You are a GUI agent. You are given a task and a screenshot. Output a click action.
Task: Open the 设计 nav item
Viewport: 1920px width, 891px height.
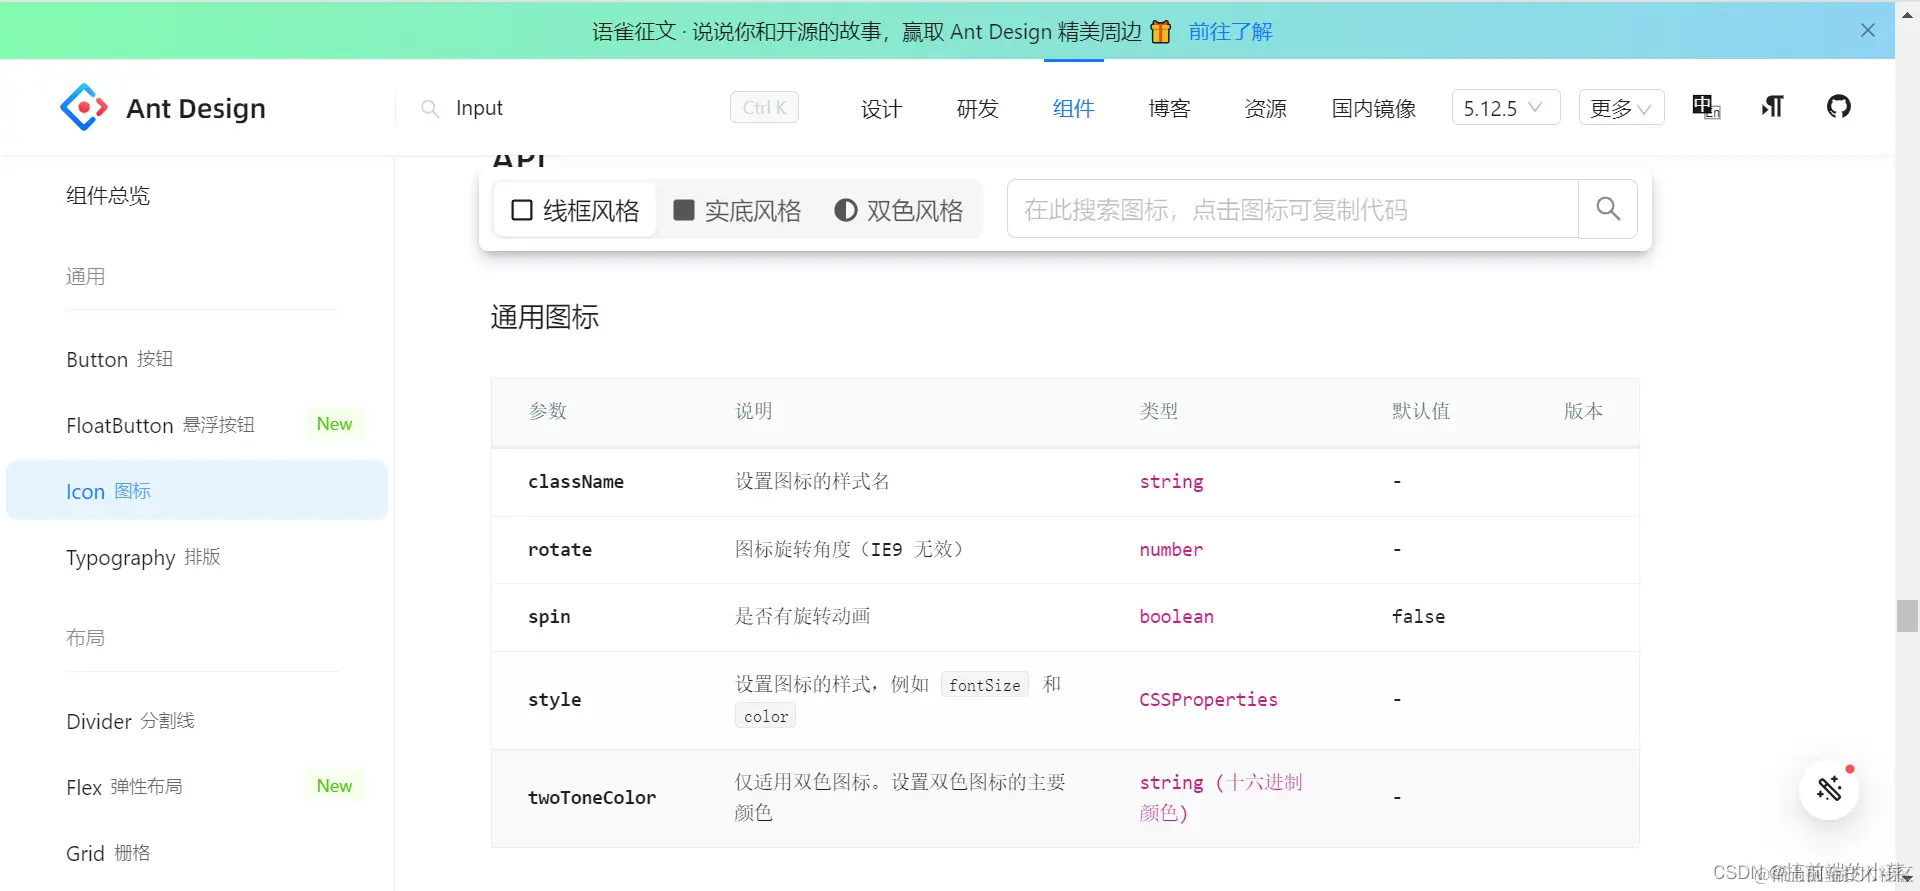[x=881, y=108]
